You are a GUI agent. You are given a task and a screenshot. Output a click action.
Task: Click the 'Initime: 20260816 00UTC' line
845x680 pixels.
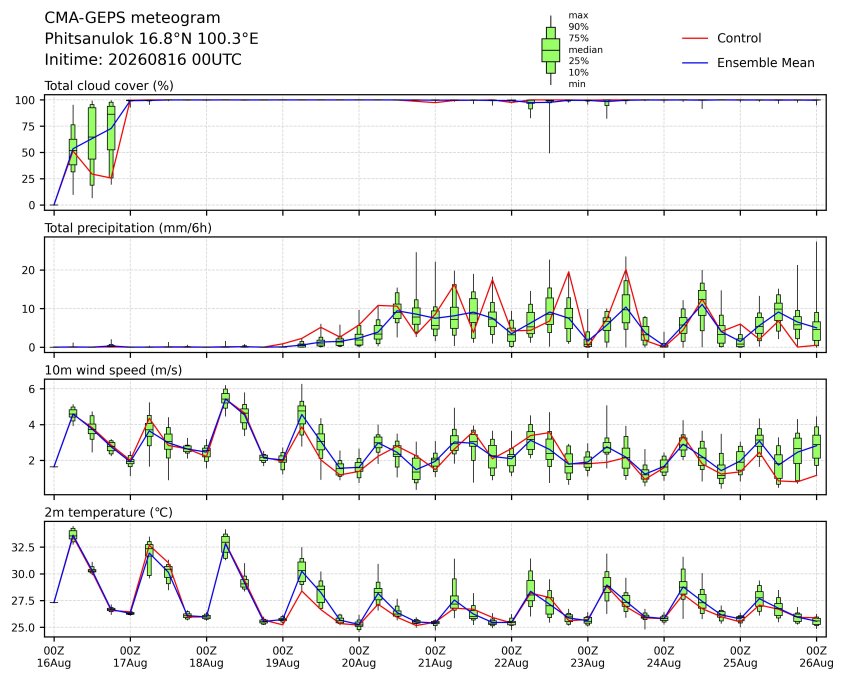click(143, 59)
